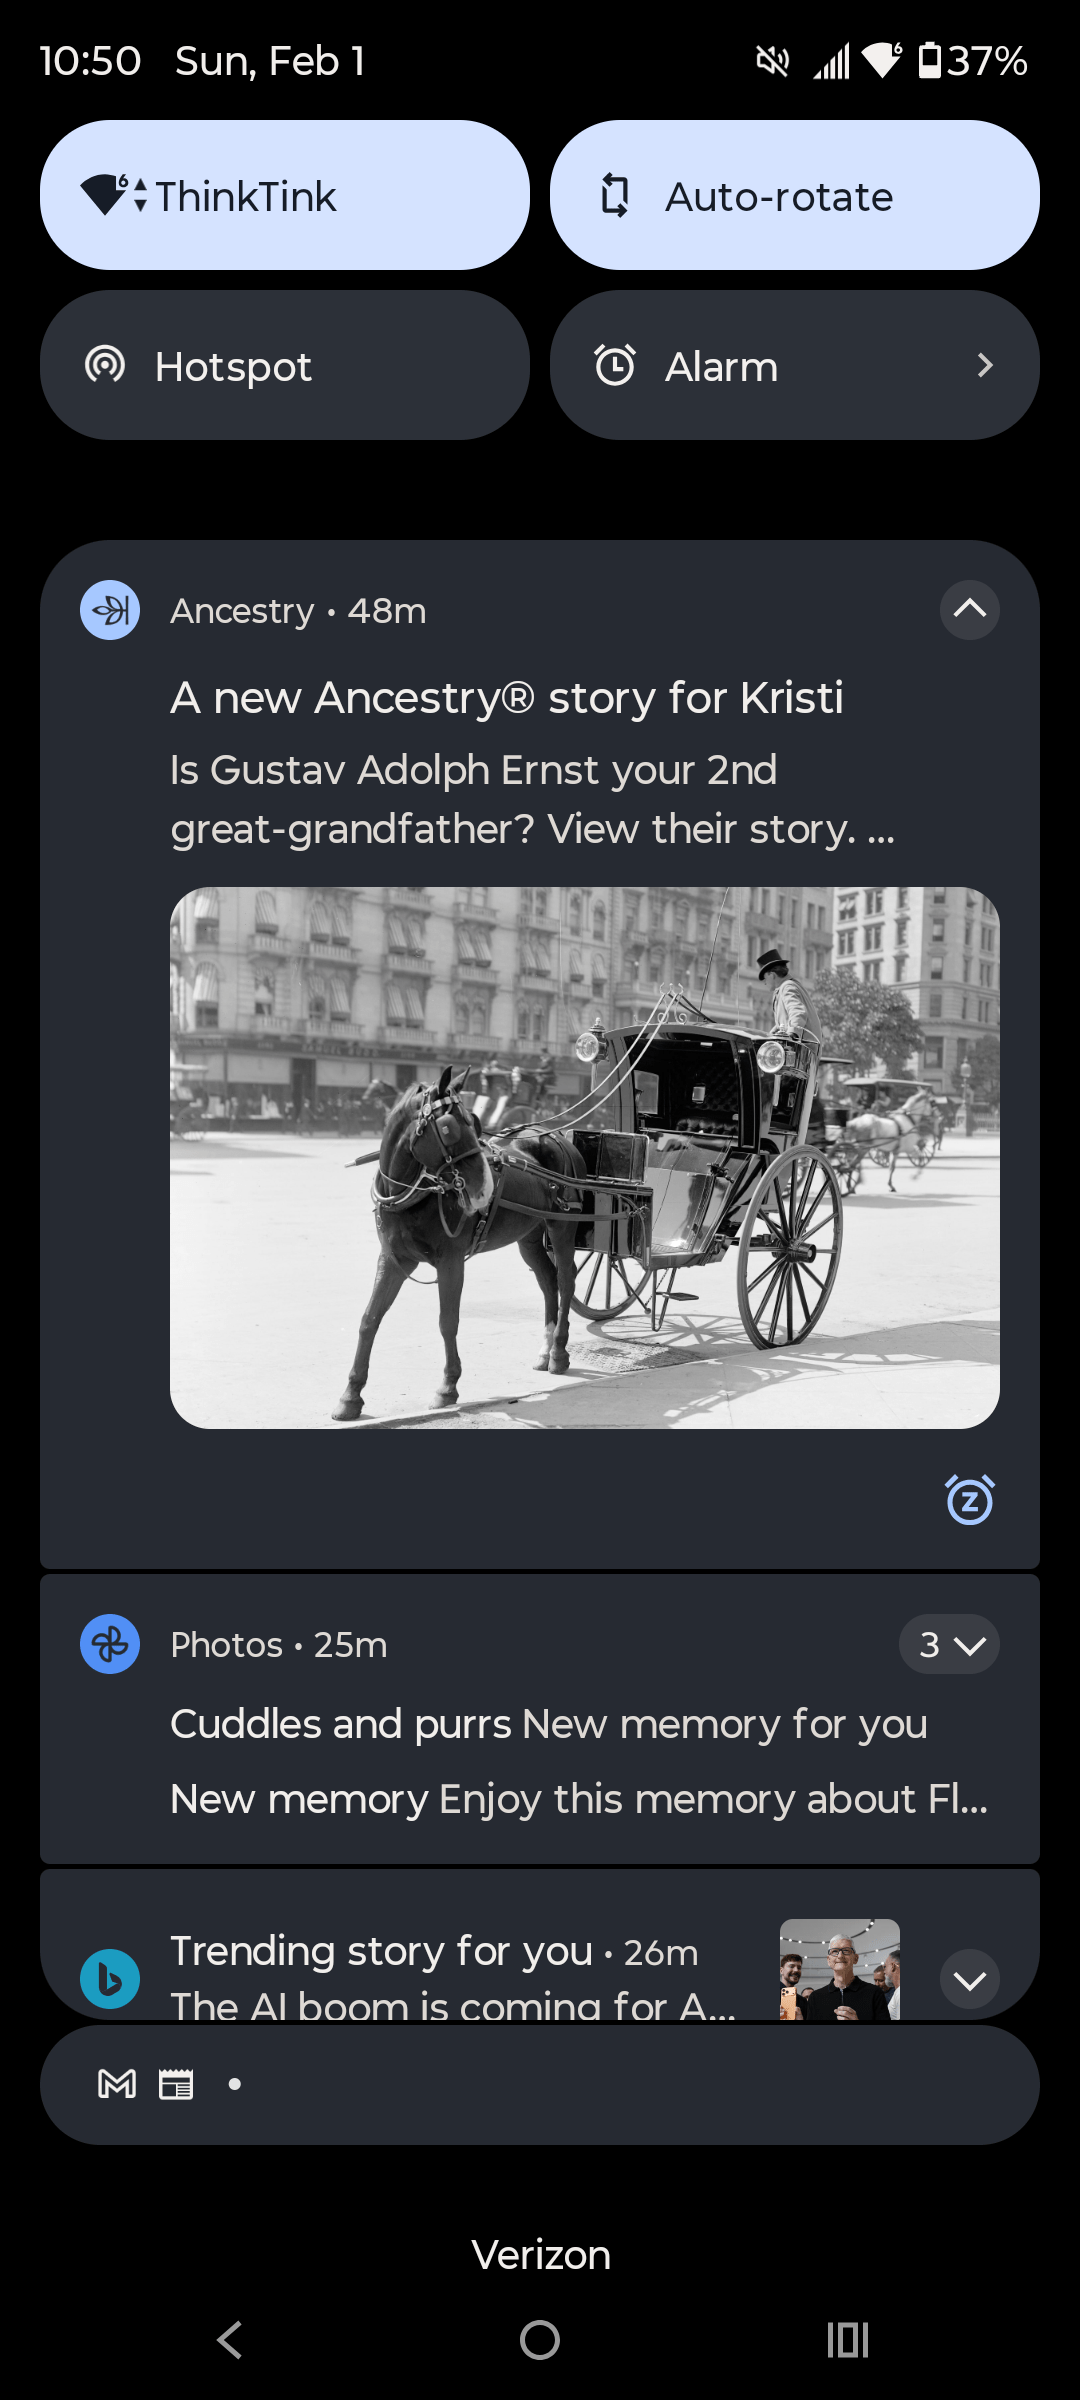Image resolution: width=1080 pixels, height=2400 pixels.
Task: Tap the Wi-Fi icon in the status bar
Action: tap(880, 58)
